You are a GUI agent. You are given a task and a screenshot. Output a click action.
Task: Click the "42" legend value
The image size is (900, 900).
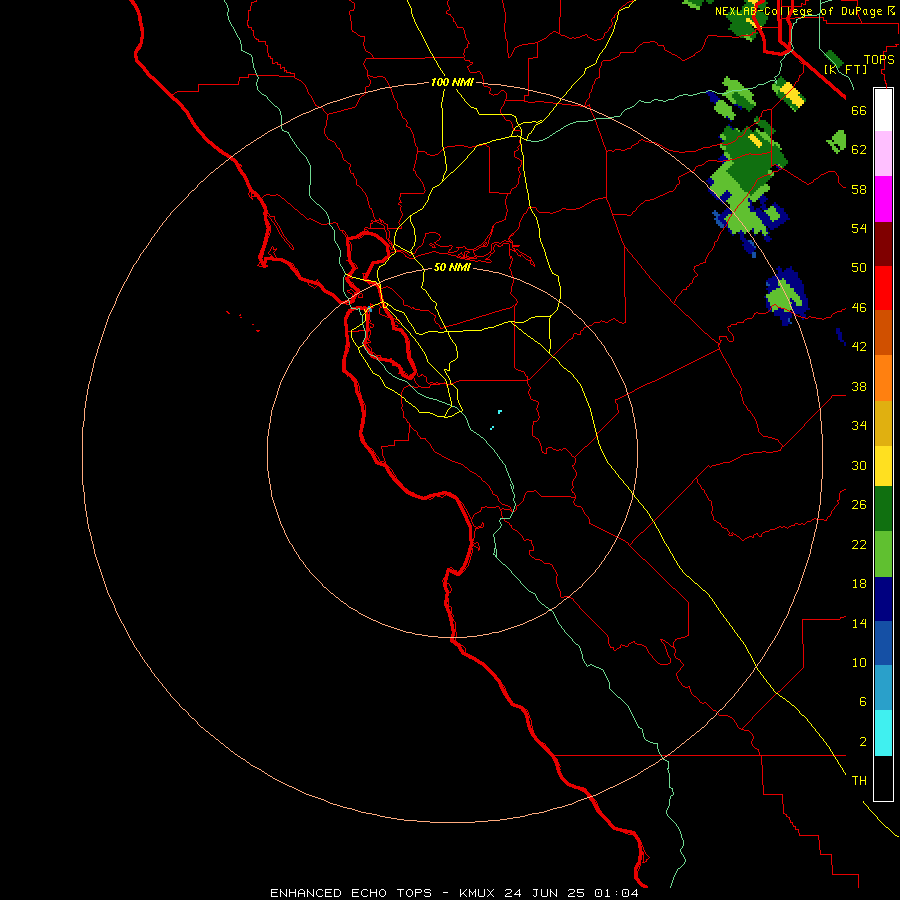859,346
